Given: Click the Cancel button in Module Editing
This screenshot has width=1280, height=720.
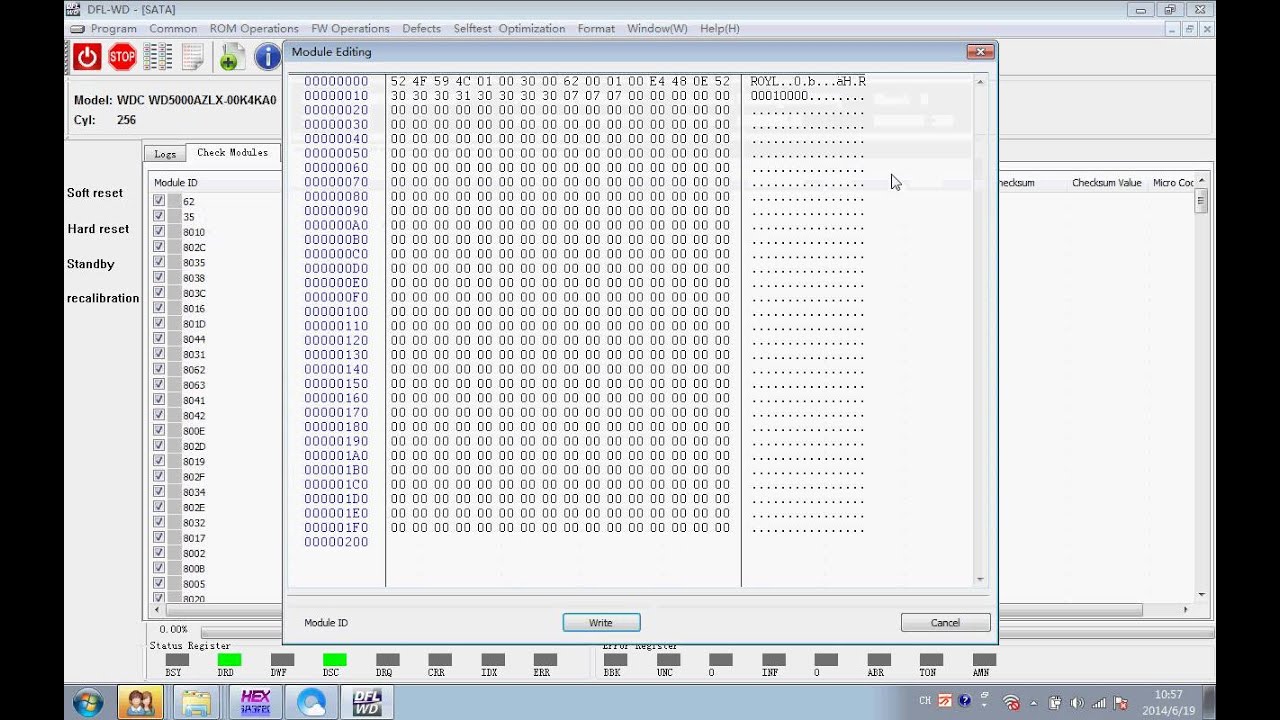Looking at the screenshot, I should coord(945,623).
